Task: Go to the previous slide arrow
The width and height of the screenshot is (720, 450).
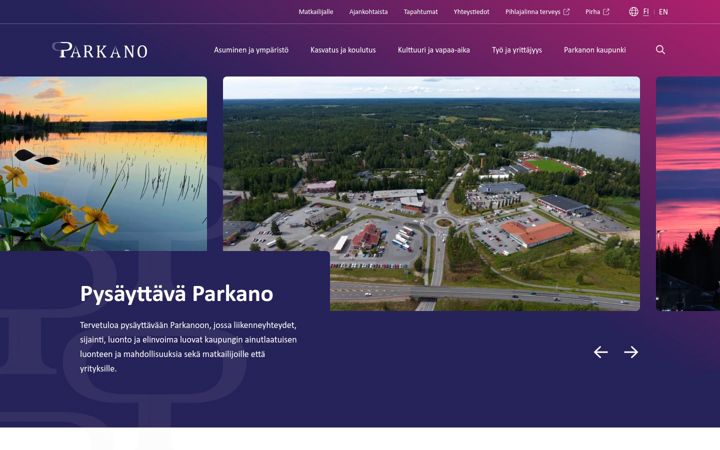Action: coord(601,352)
